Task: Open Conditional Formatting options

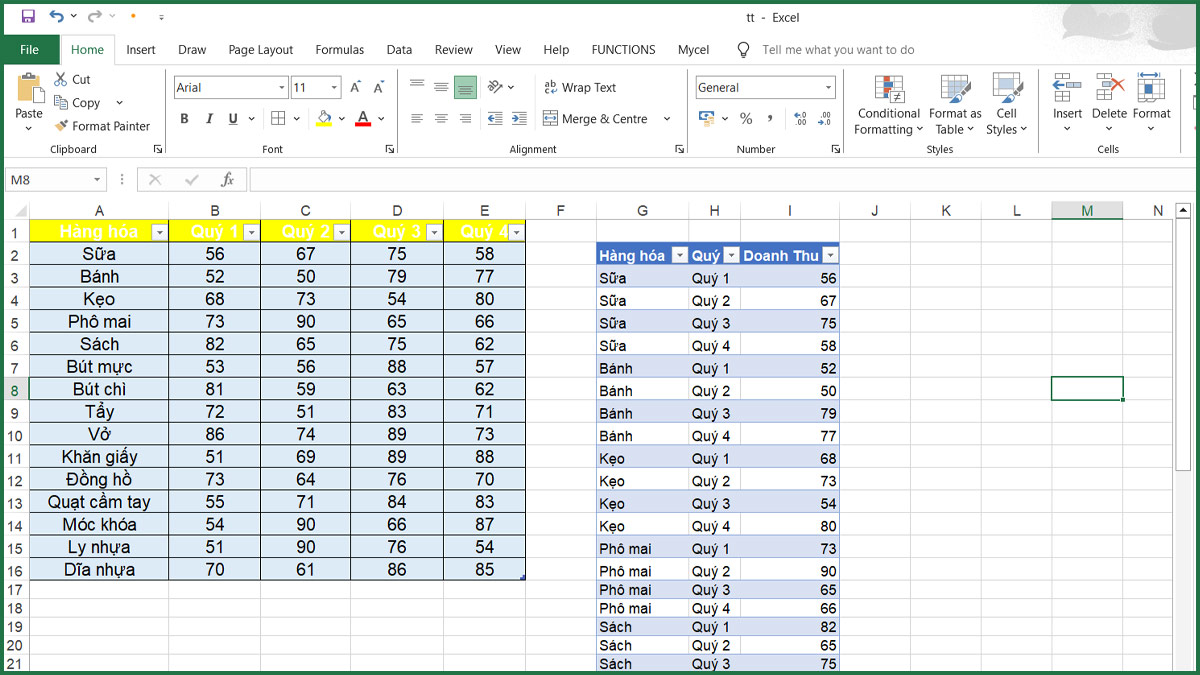Action: [888, 105]
